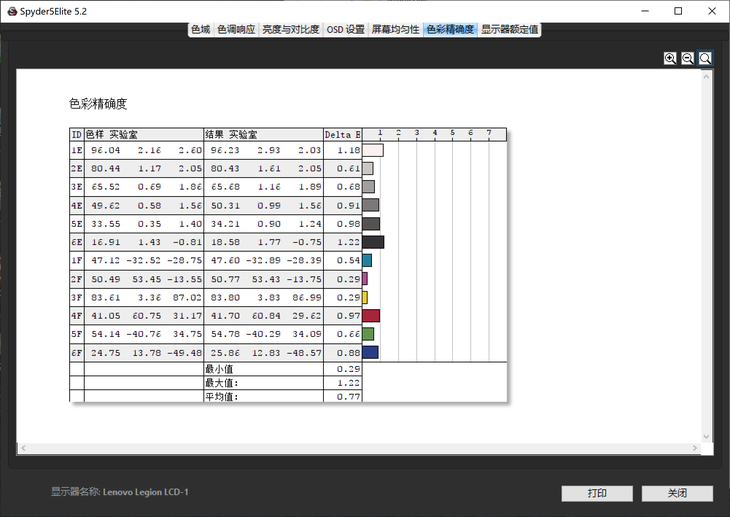Click the Delta E column header
This screenshot has height=517, width=730.
pos(343,135)
